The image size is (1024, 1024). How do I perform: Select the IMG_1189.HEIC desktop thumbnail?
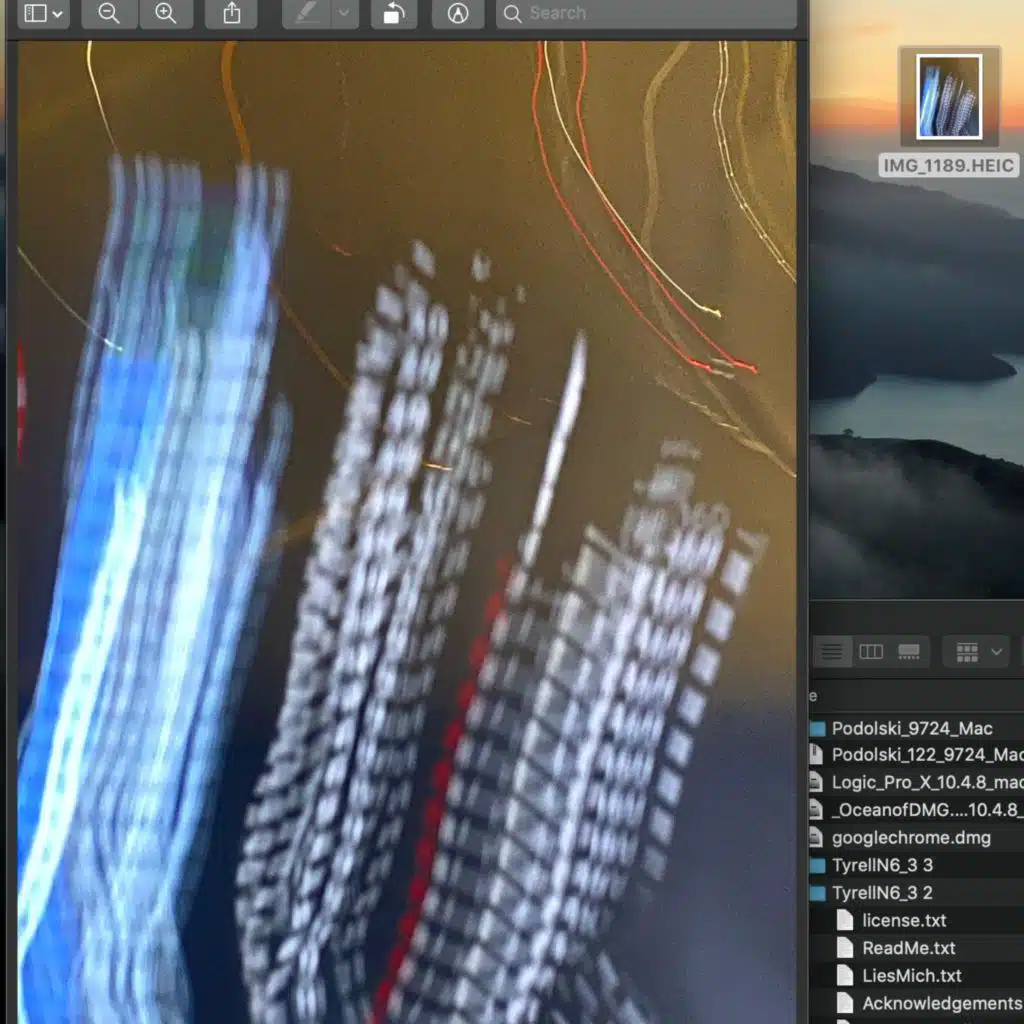[x=949, y=97]
